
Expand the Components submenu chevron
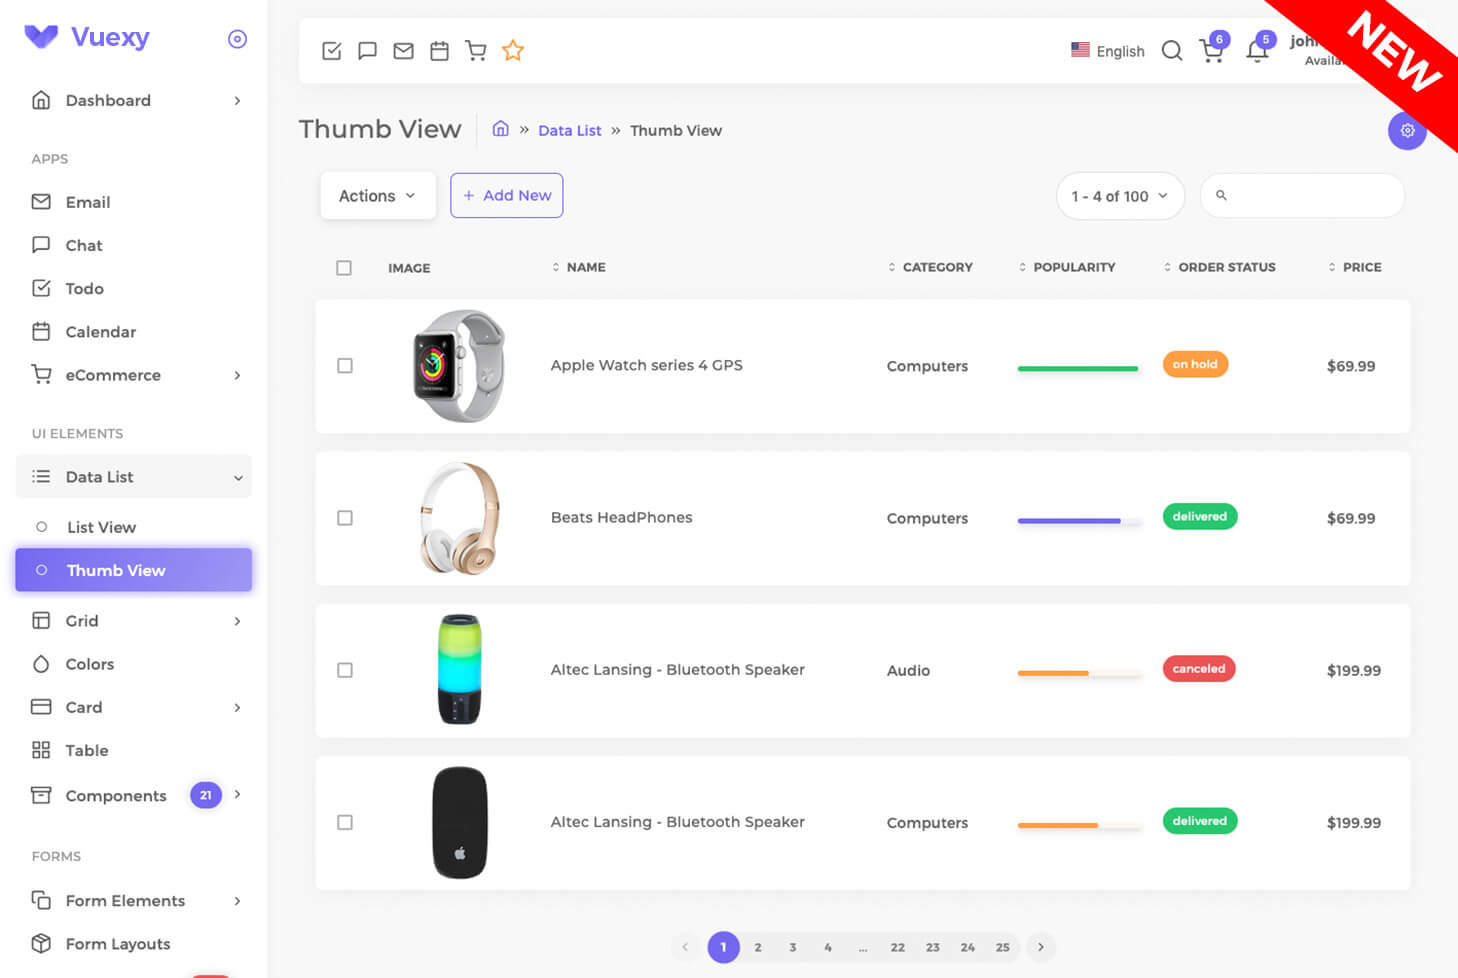pyautogui.click(x=237, y=794)
